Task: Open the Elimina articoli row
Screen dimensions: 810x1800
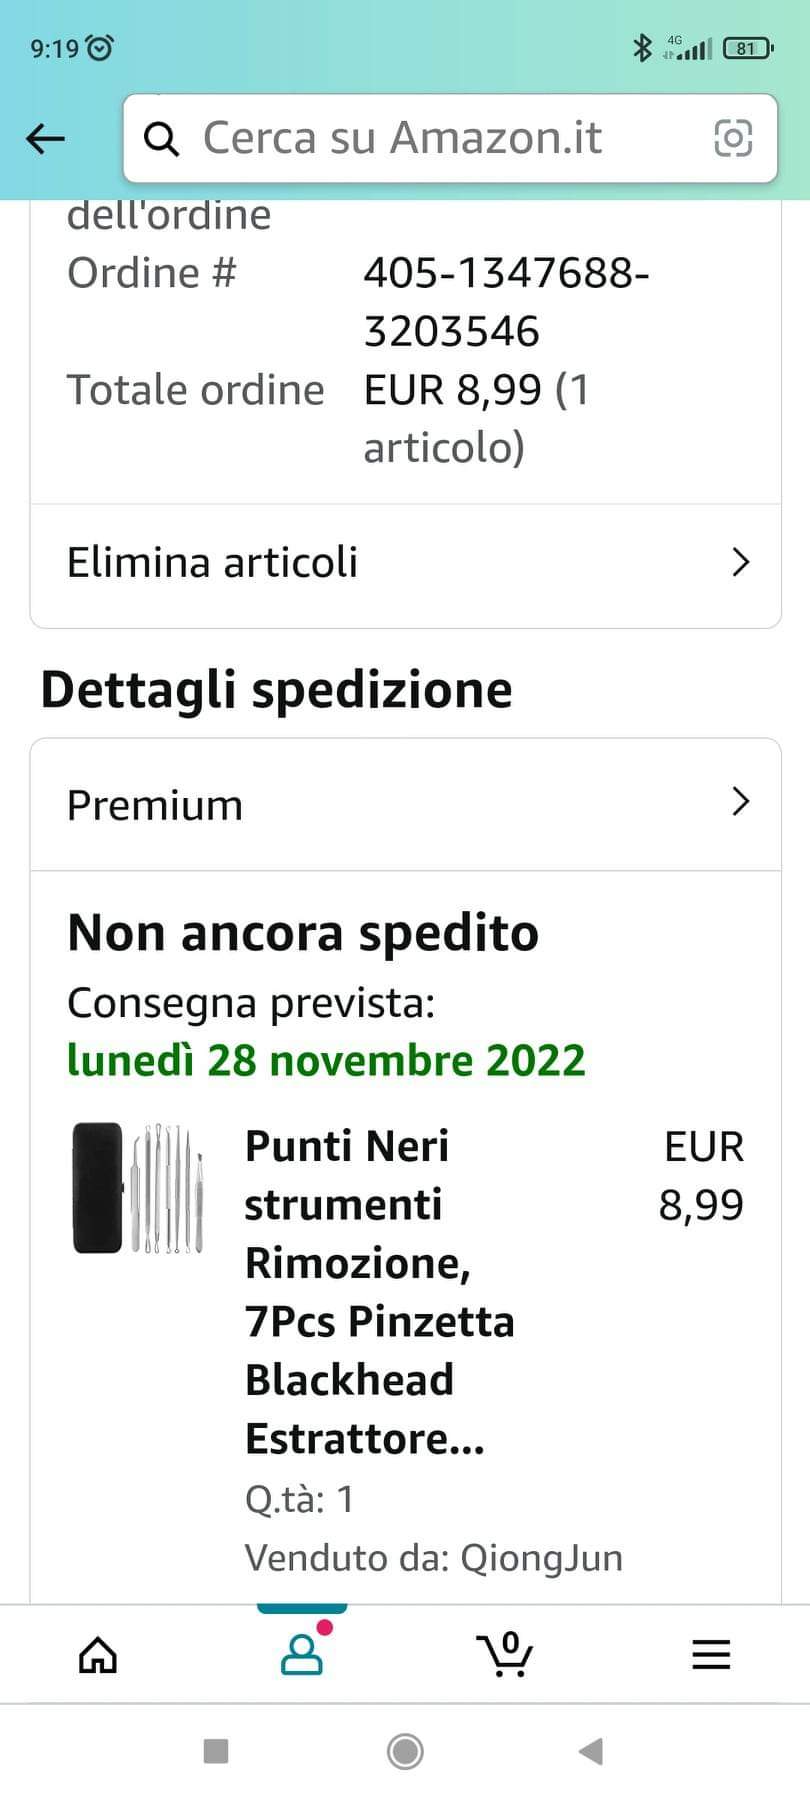Action: pyautogui.click(x=405, y=565)
